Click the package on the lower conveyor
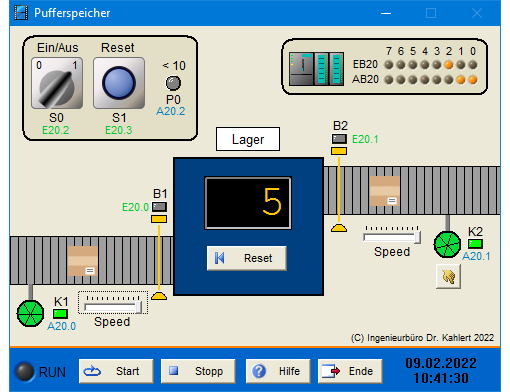510x392 pixels. [83, 261]
